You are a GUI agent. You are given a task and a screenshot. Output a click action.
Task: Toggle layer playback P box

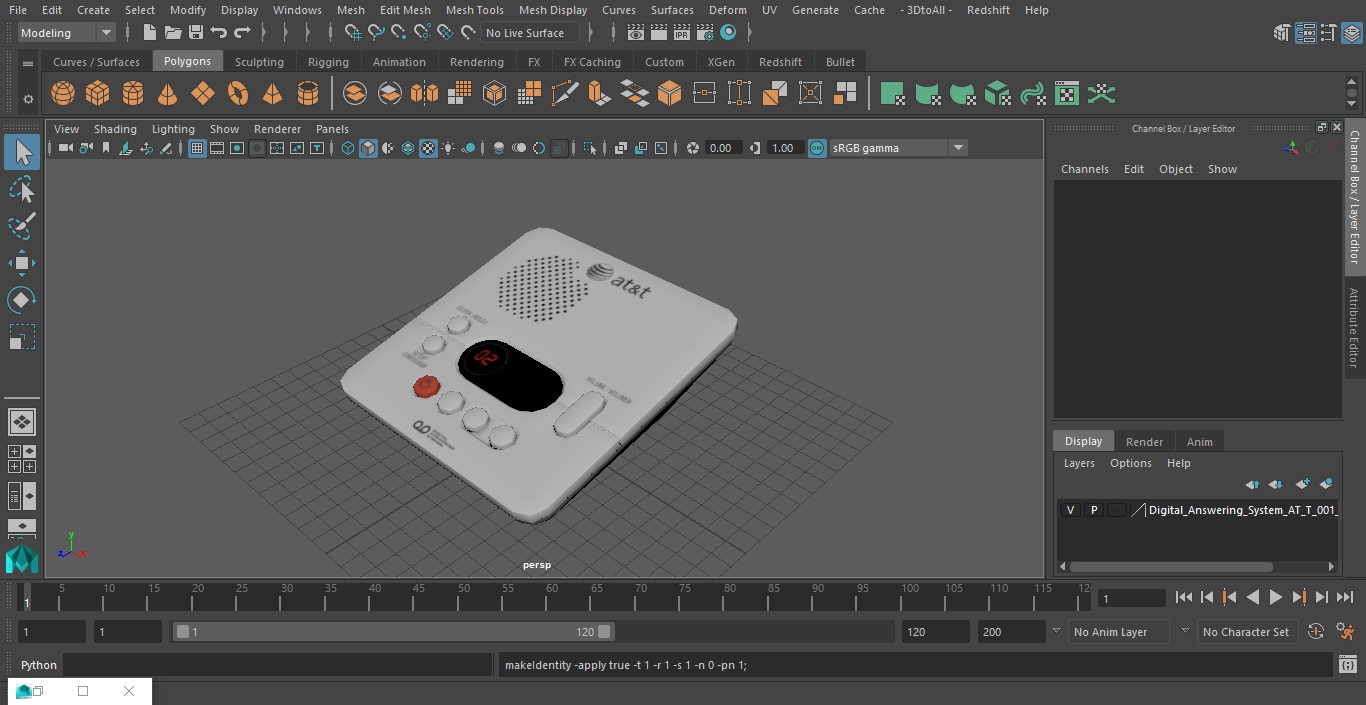click(1093, 510)
